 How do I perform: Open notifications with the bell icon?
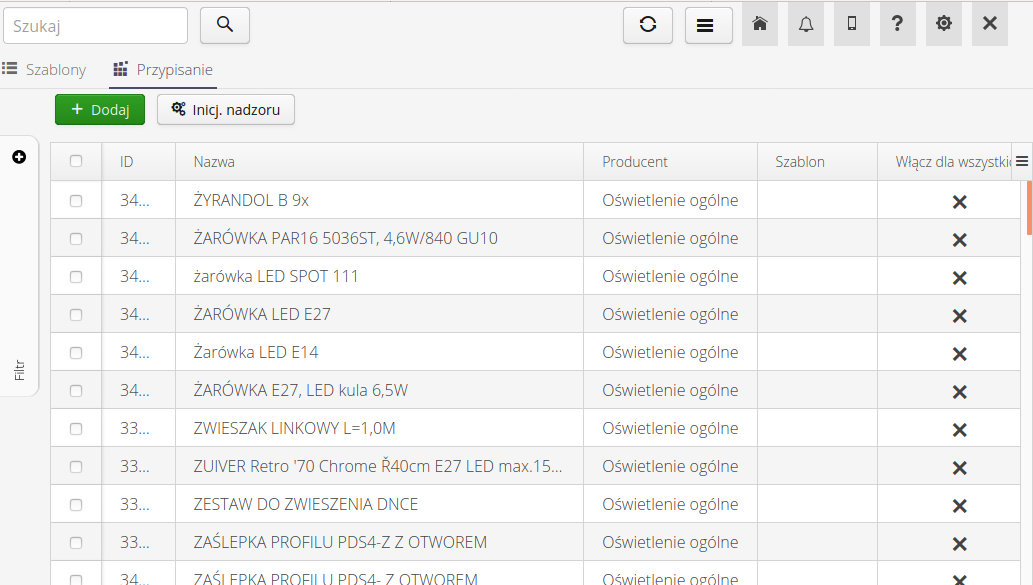pos(805,24)
